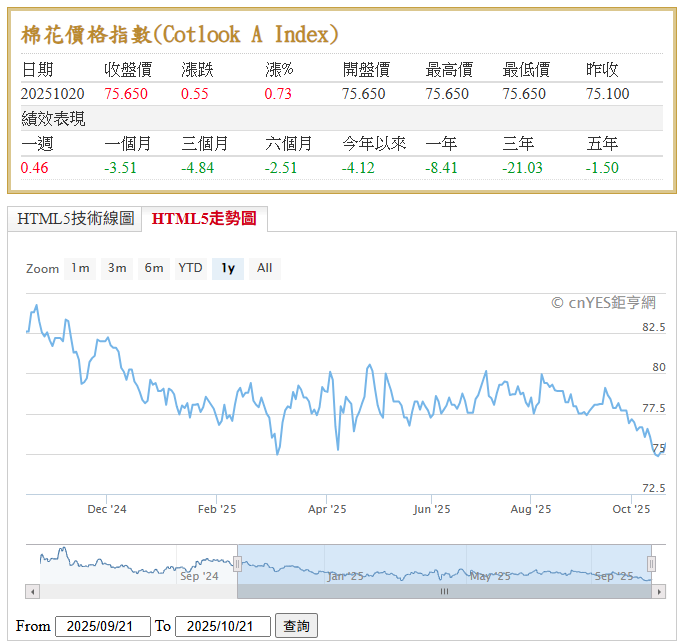
Task: Show All data range
Action: coord(264,268)
